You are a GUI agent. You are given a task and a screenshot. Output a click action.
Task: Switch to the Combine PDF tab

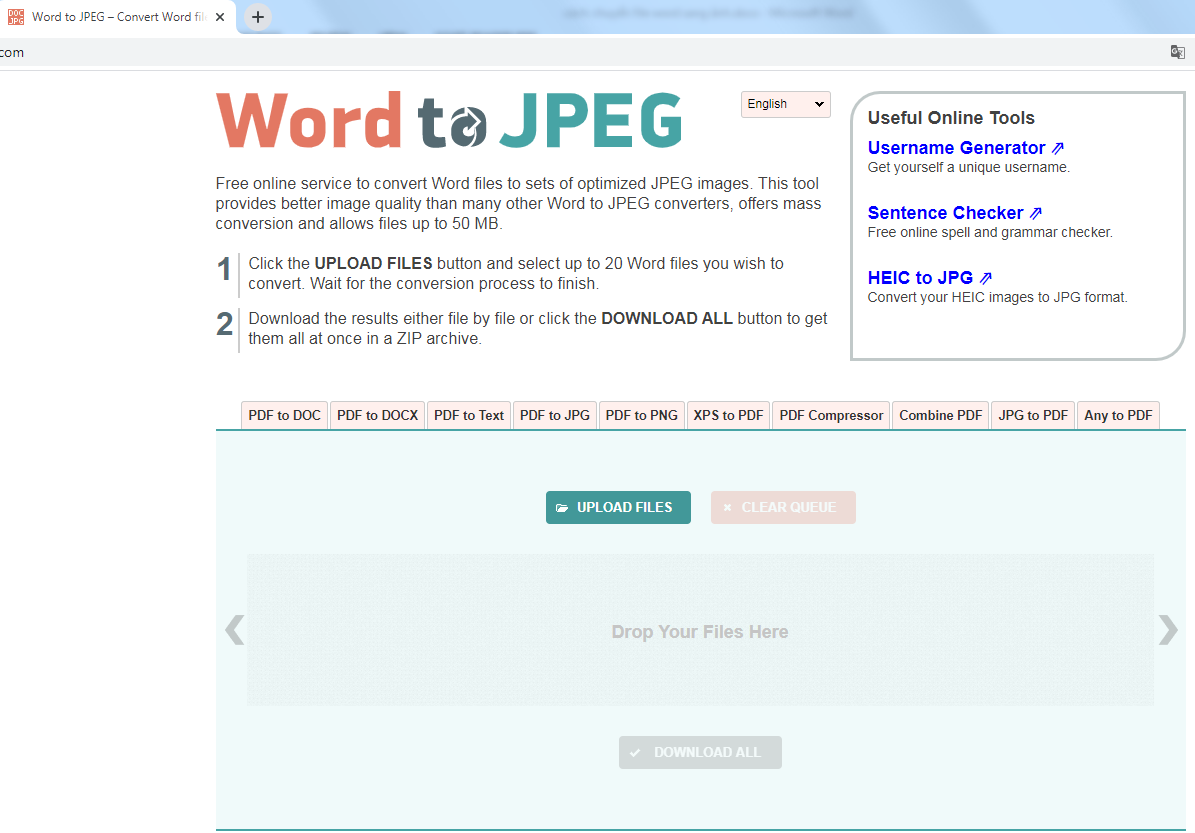(940, 415)
